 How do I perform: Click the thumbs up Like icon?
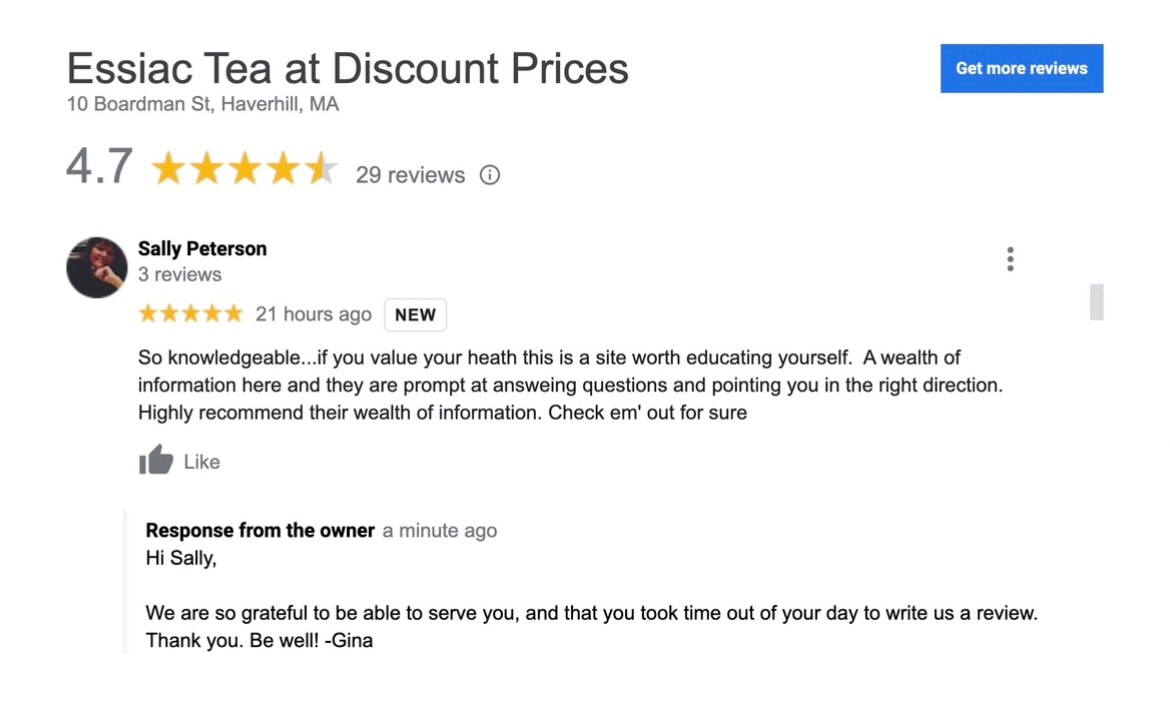tap(156, 460)
